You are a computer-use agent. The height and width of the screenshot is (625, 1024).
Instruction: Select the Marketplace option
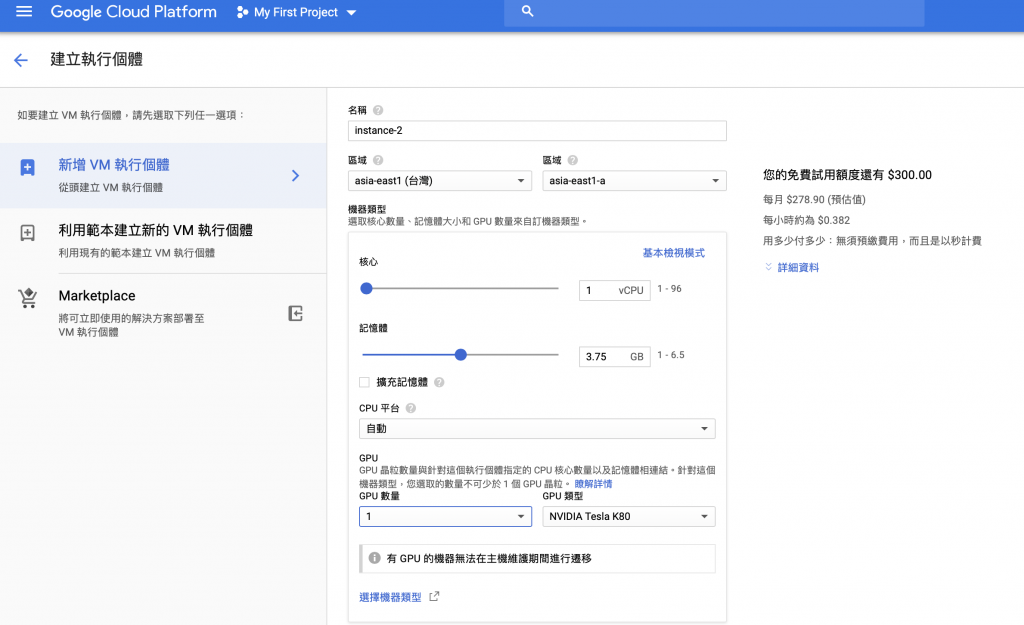click(x=163, y=312)
